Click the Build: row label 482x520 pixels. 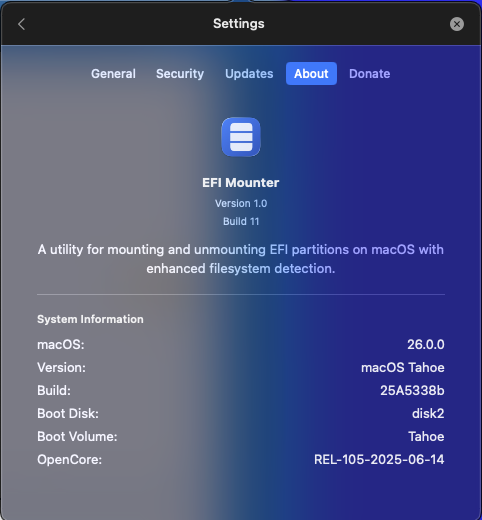[x=54, y=390]
